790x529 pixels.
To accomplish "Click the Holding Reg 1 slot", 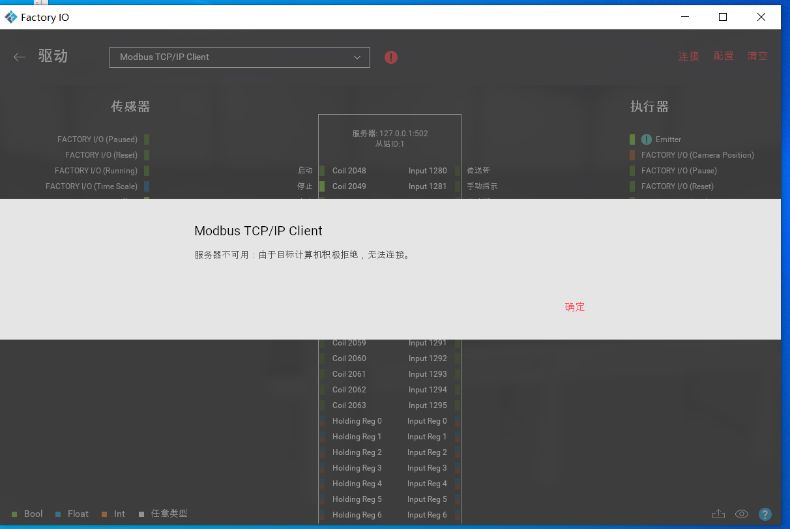I will pos(357,437).
